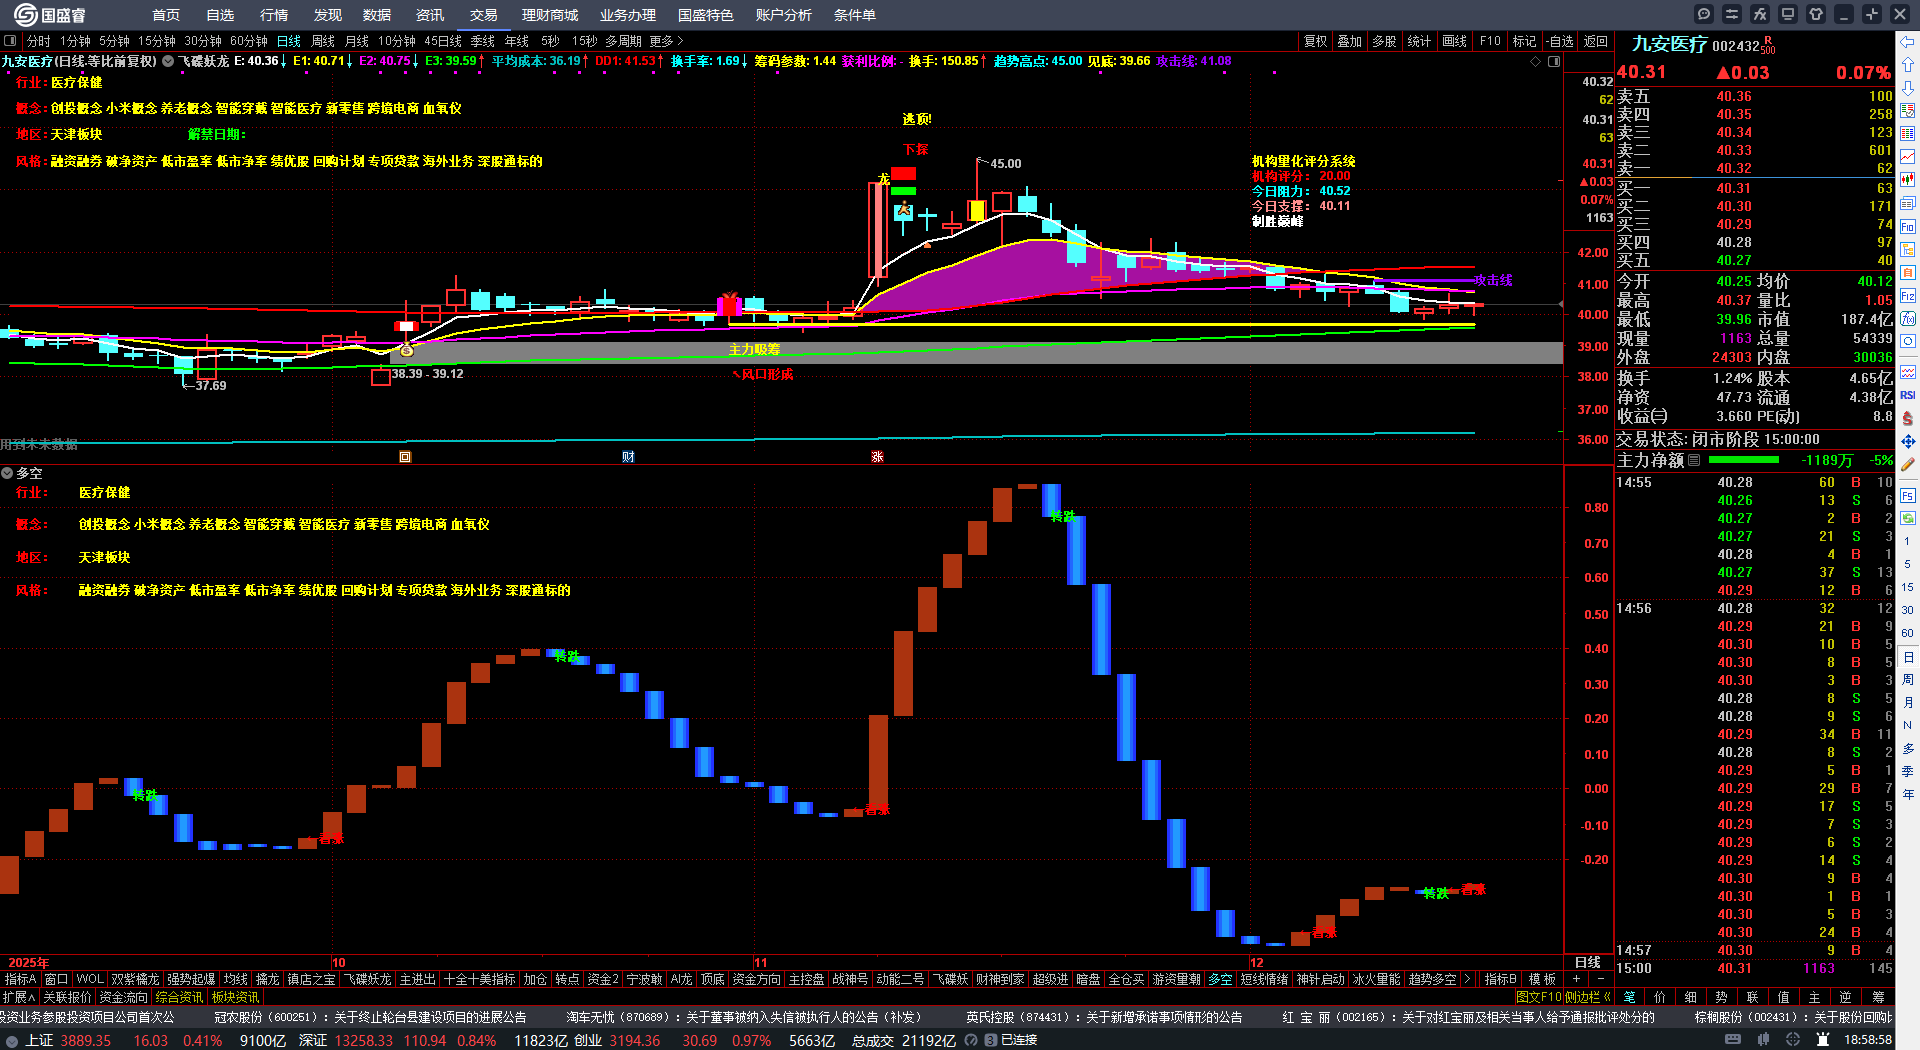1920x1050 pixels.
Task: Expand 更多 period options
Action: [666, 41]
